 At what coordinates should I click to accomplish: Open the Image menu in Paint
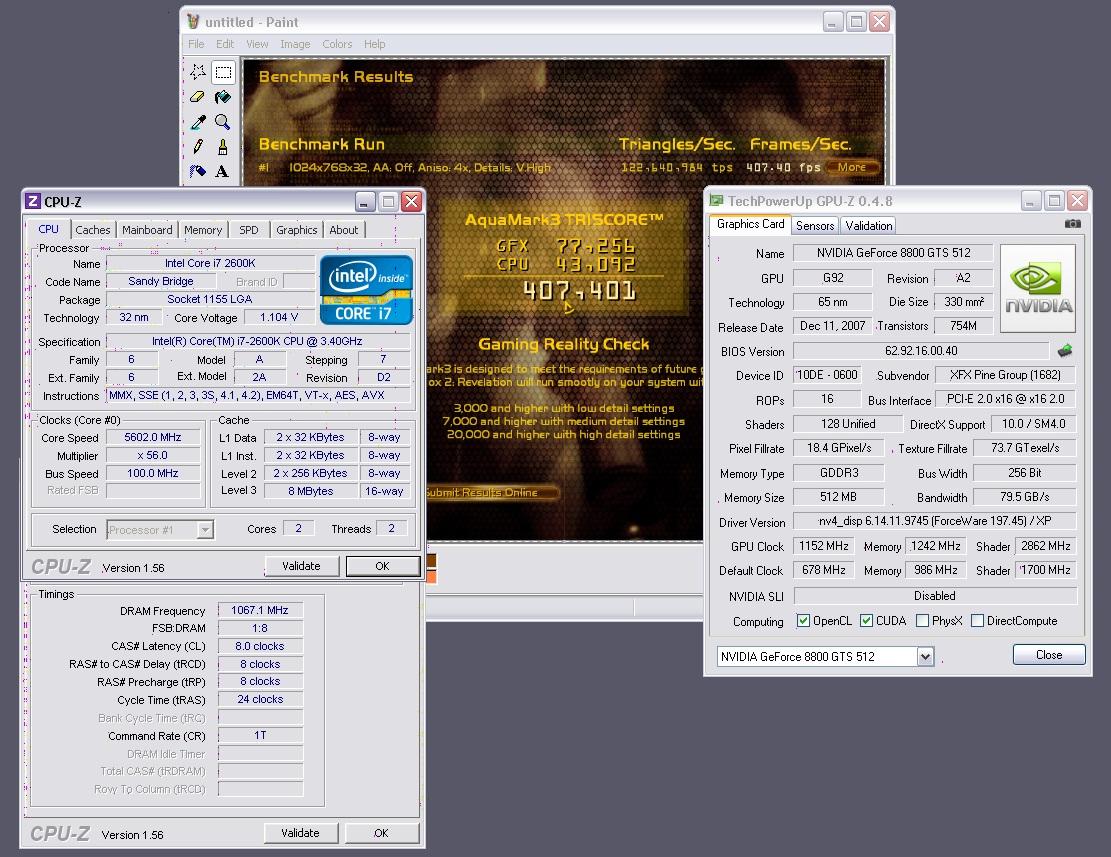(295, 44)
